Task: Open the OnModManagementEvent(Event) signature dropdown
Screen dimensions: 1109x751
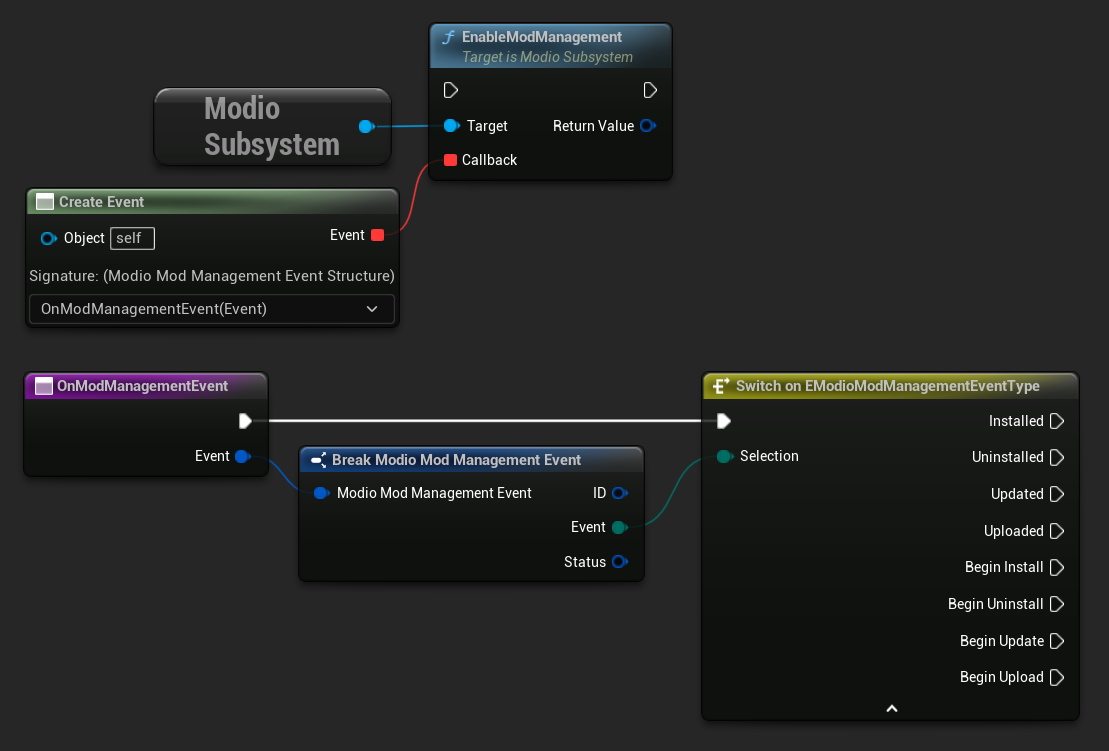Action: 211,309
